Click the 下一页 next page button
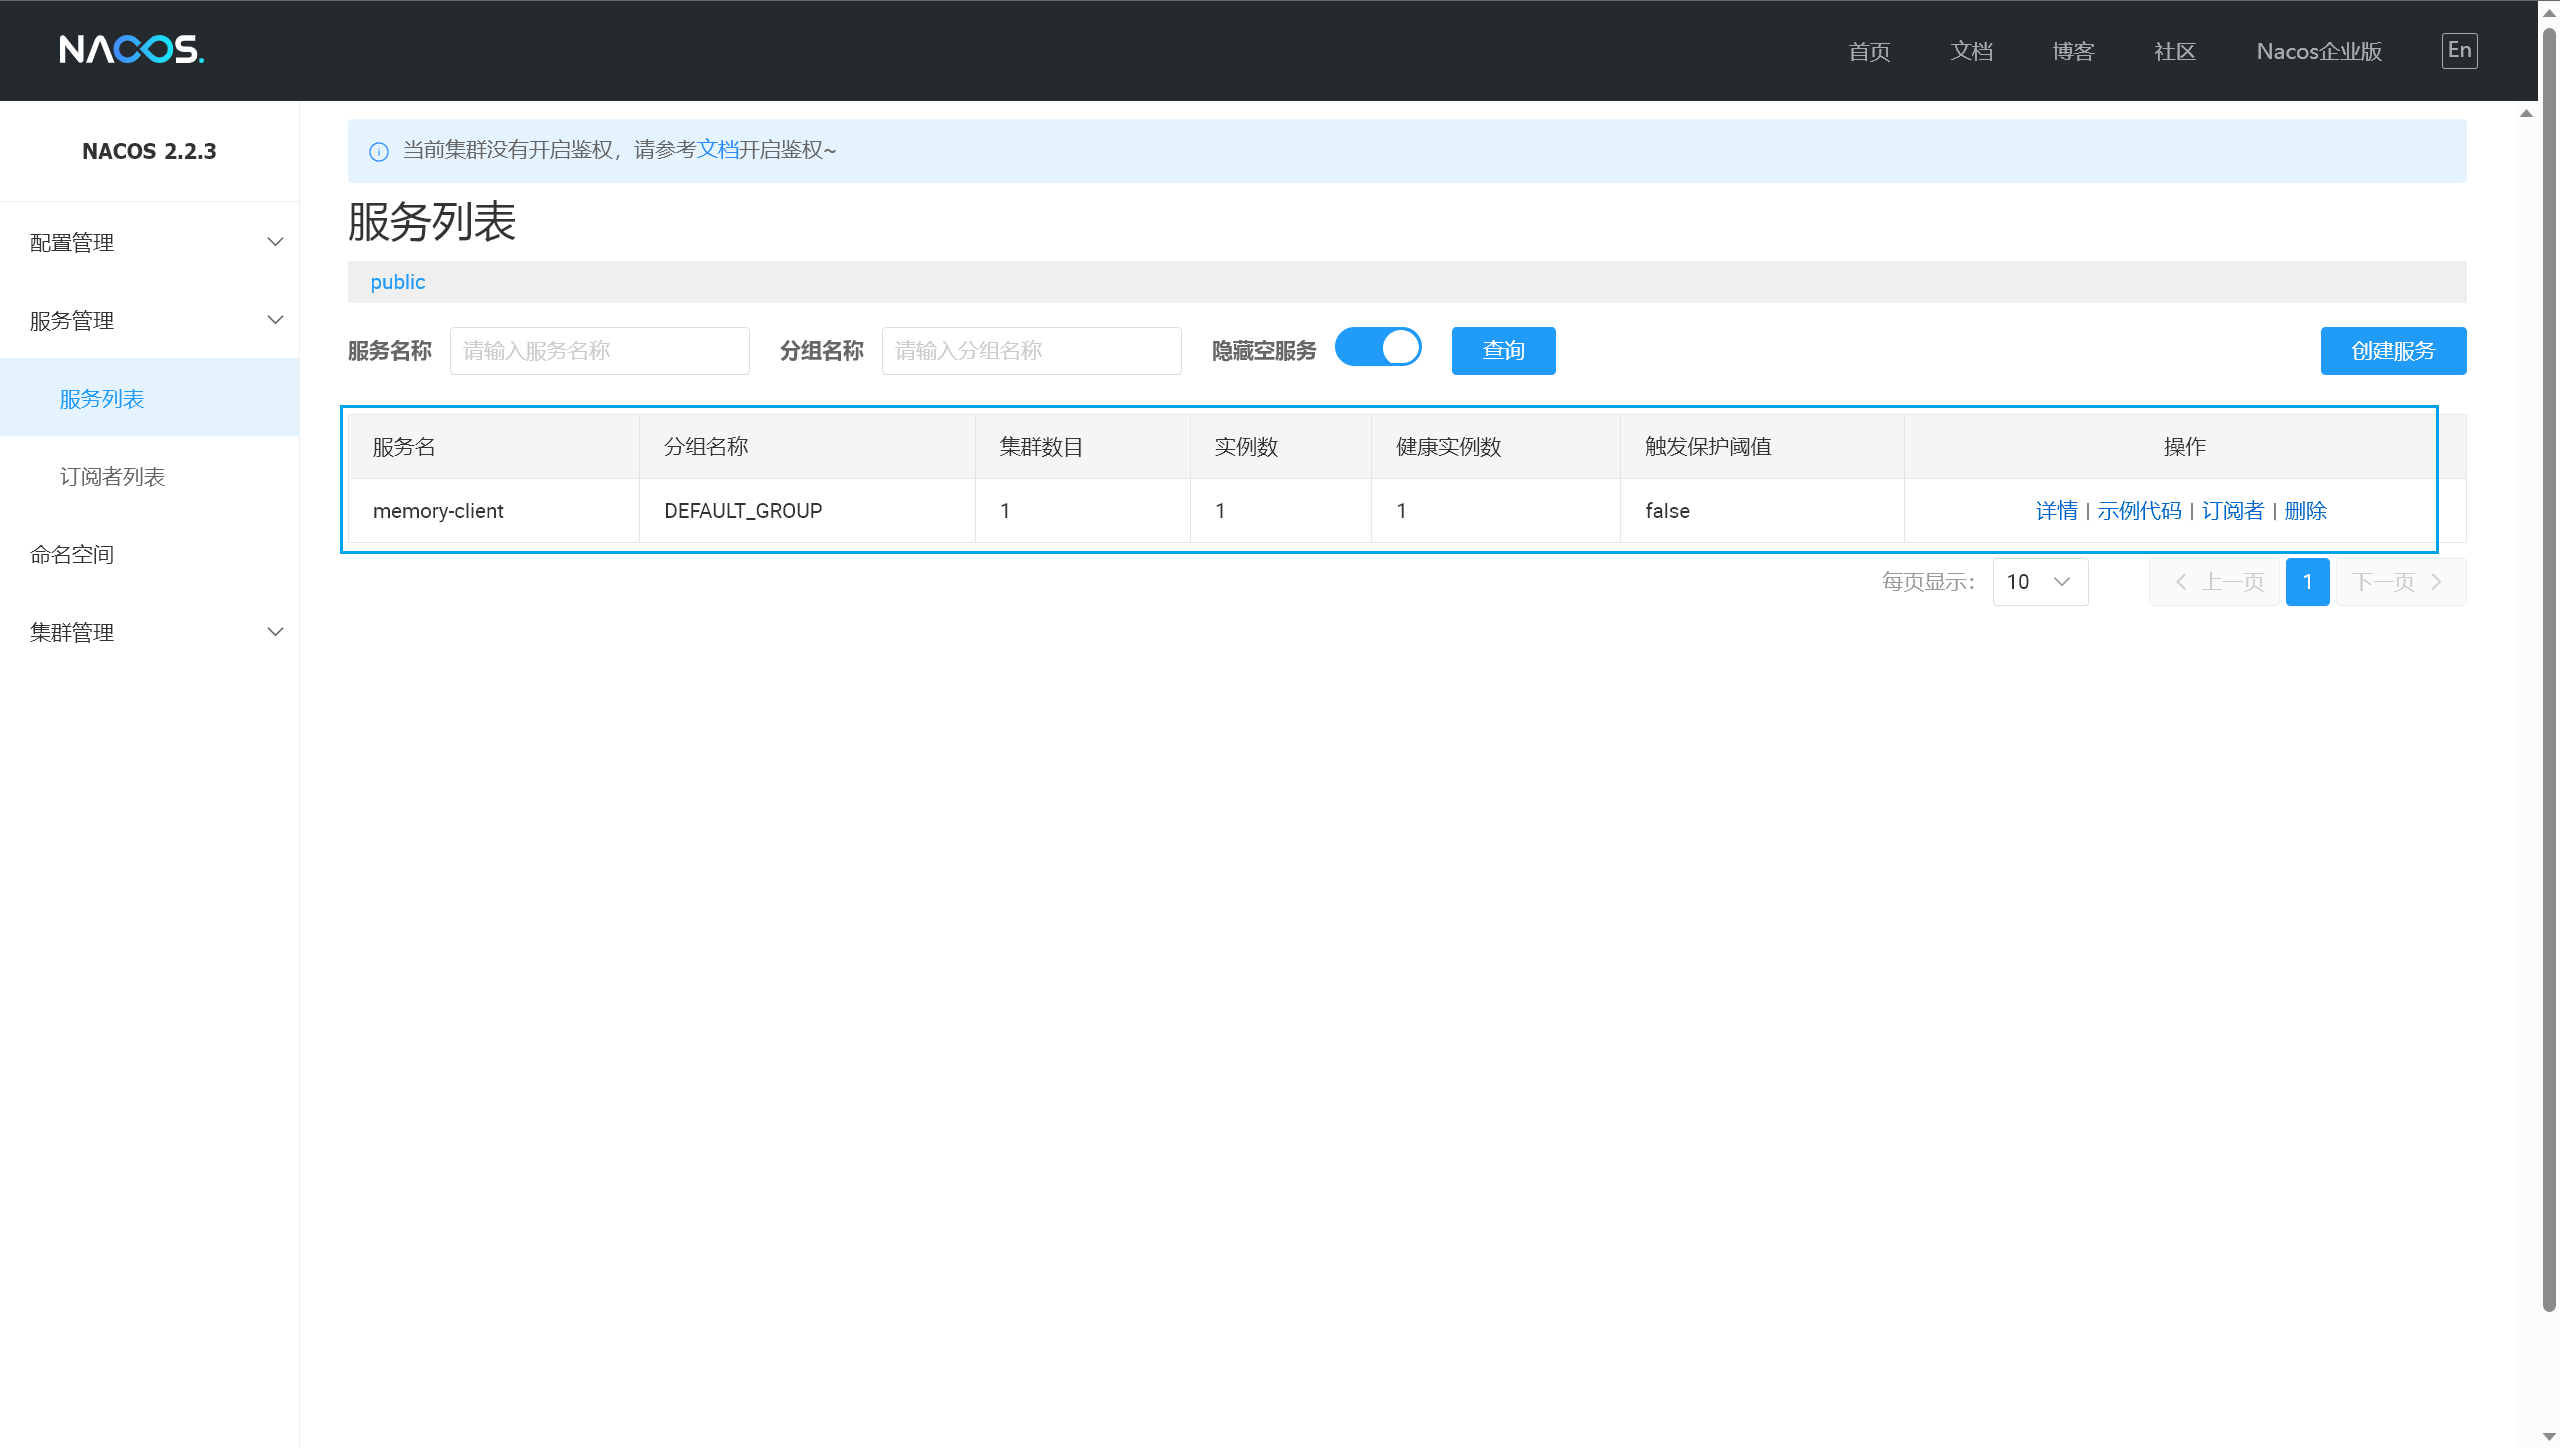Viewport: 2560px width, 1448px height. click(x=2401, y=582)
